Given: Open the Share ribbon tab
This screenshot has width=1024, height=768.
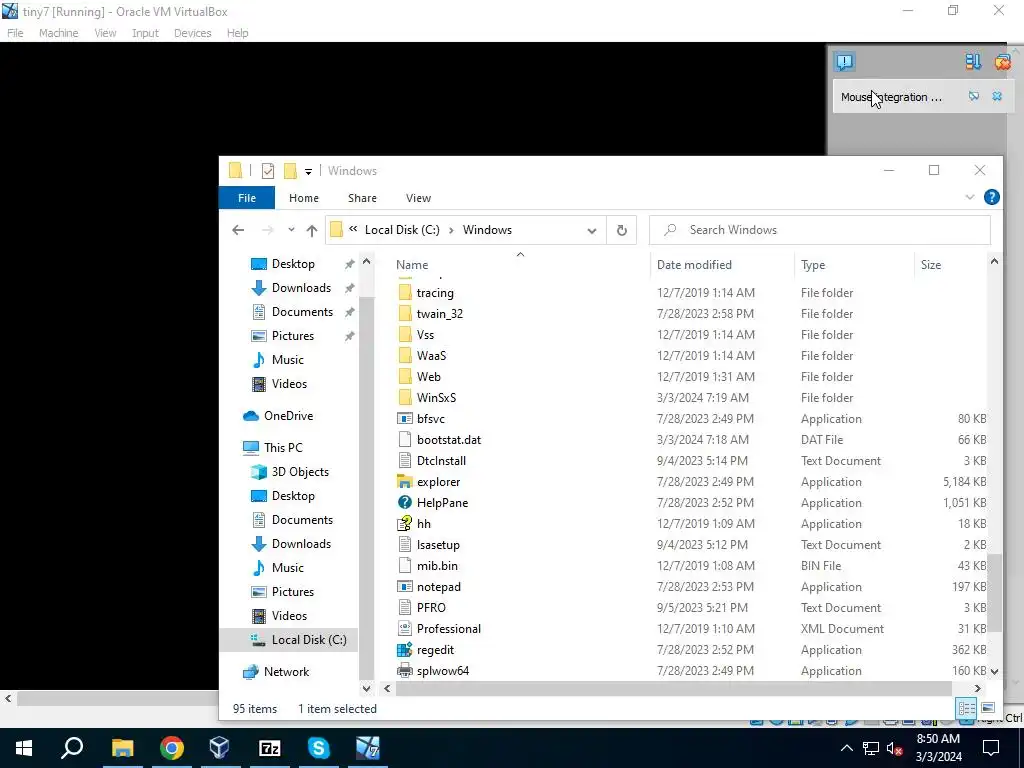Looking at the screenshot, I should pyautogui.click(x=362, y=198).
